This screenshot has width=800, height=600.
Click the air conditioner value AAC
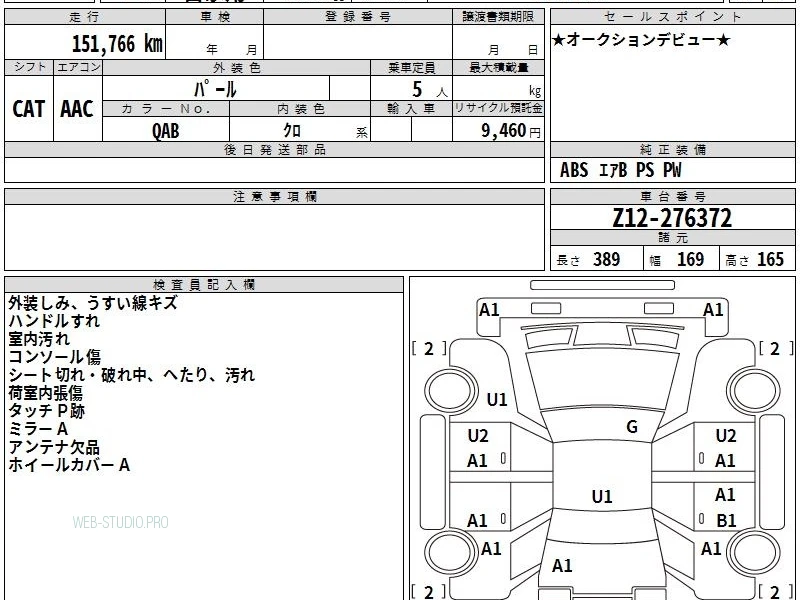point(77,109)
